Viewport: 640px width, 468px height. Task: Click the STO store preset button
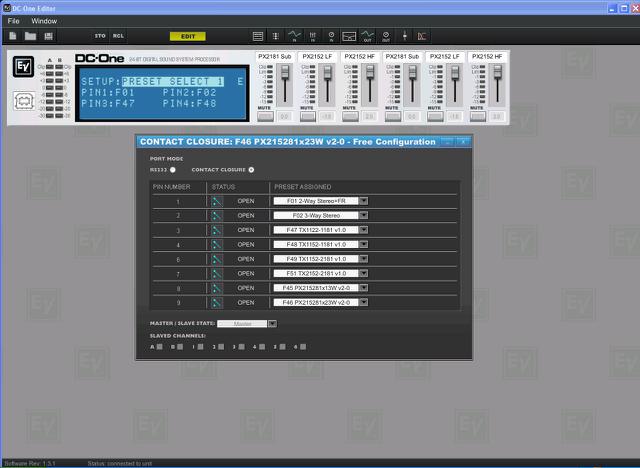click(x=100, y=36)
